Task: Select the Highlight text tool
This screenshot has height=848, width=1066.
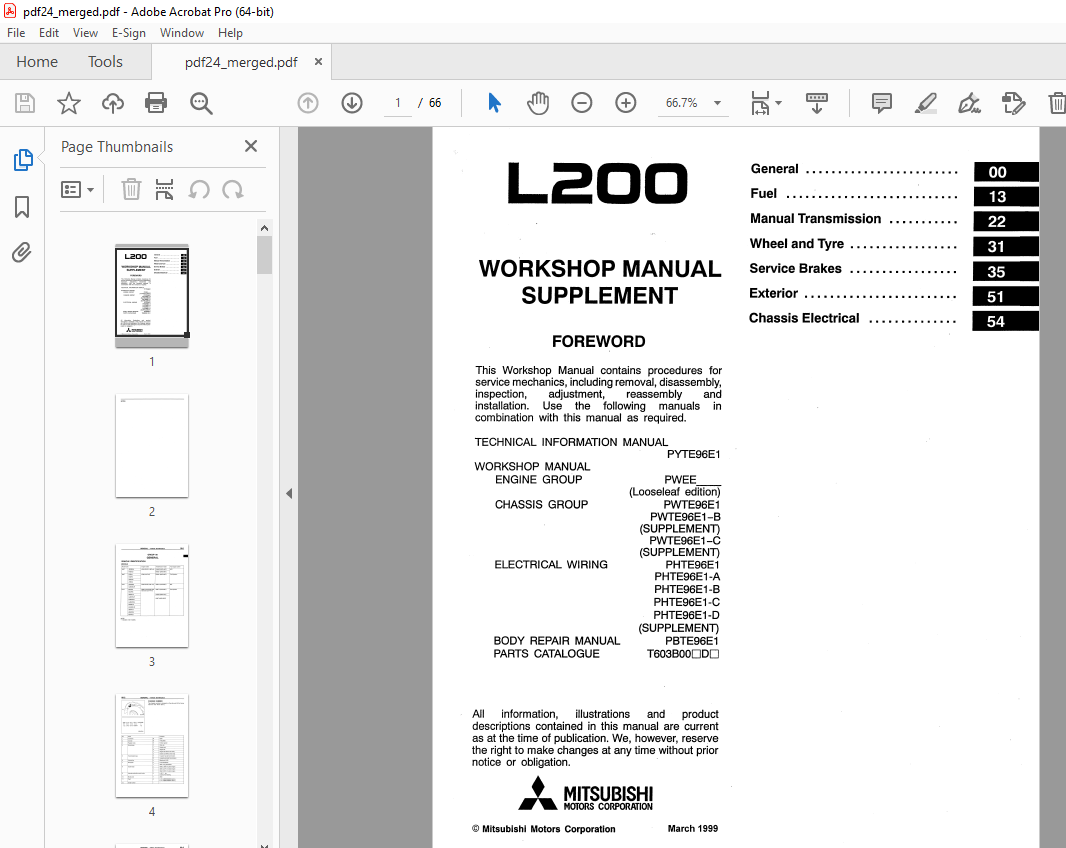Action: coord(925,103)
